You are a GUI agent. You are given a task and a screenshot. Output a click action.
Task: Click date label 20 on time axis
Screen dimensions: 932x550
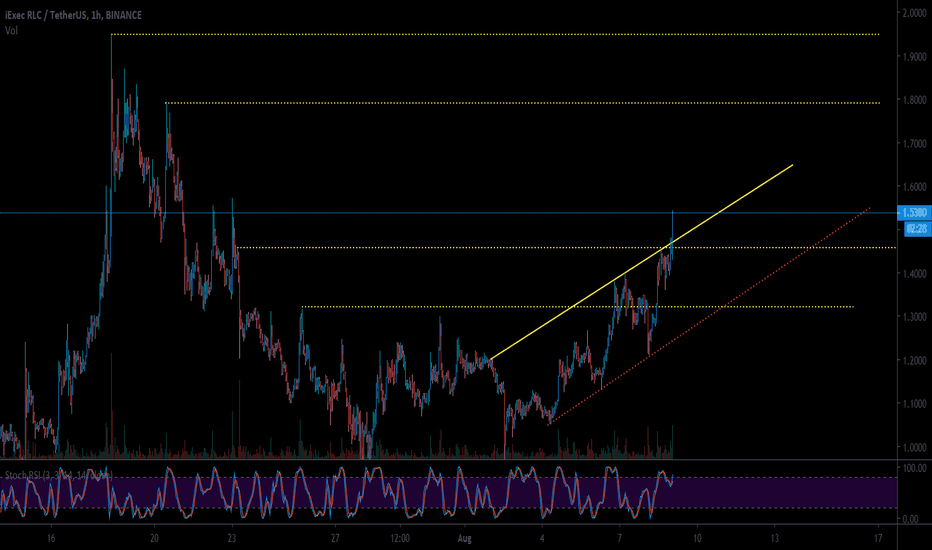click(x=155, y=539)
